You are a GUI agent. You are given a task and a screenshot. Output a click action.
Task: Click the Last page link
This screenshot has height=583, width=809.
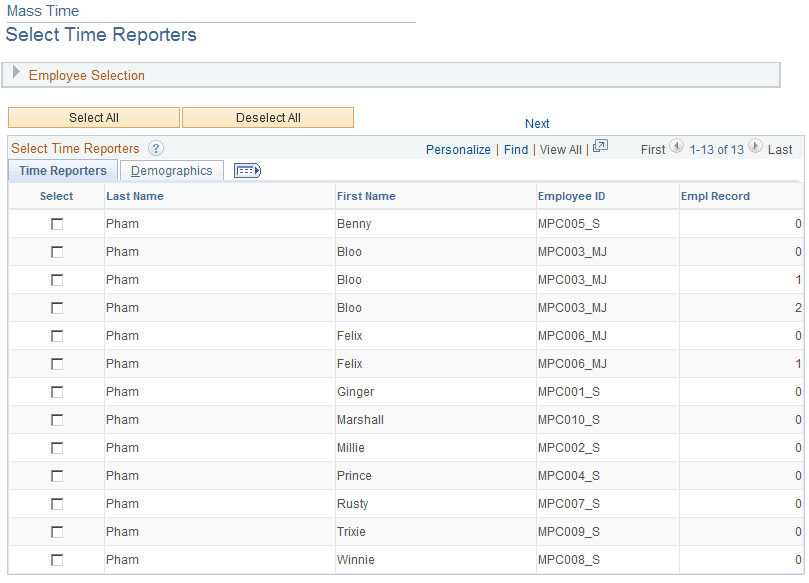pos(780,150)
